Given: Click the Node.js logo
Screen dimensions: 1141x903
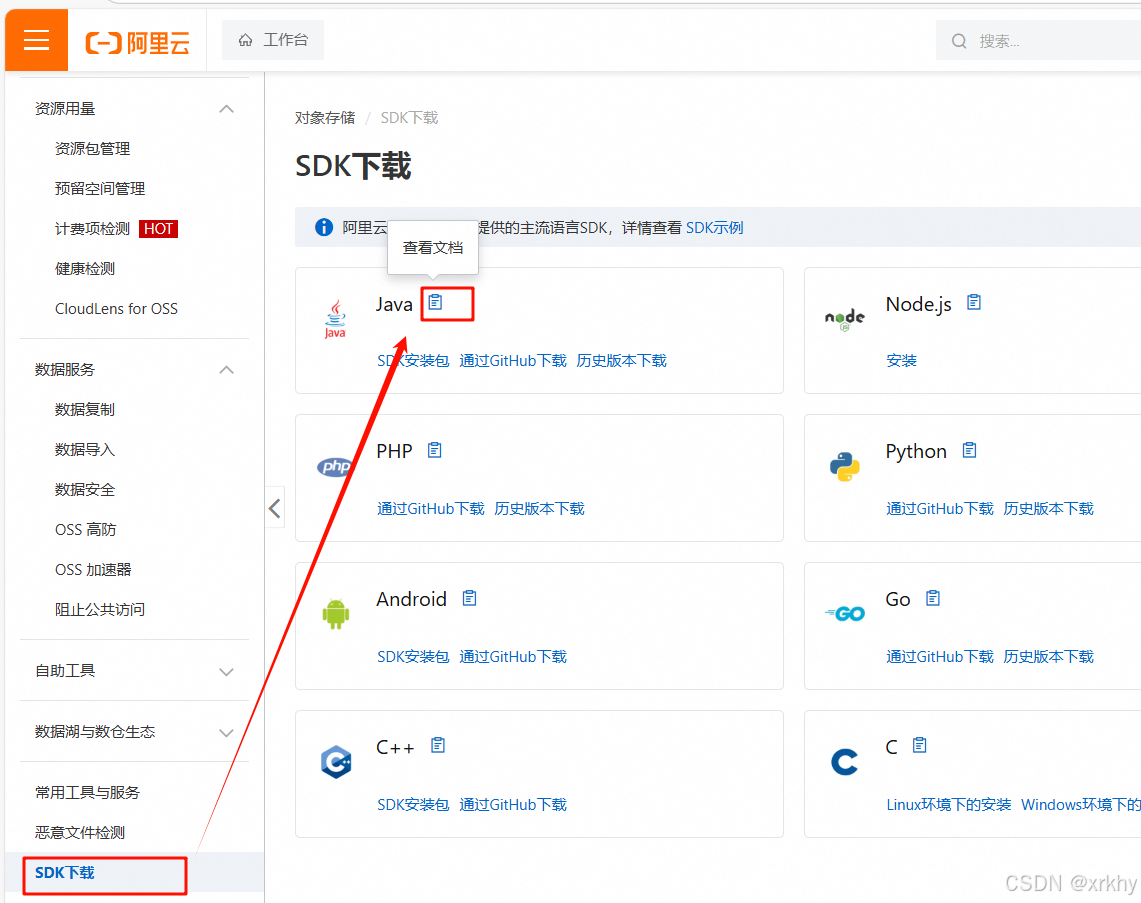Looking at the screenshot, I should coord(845,319).
